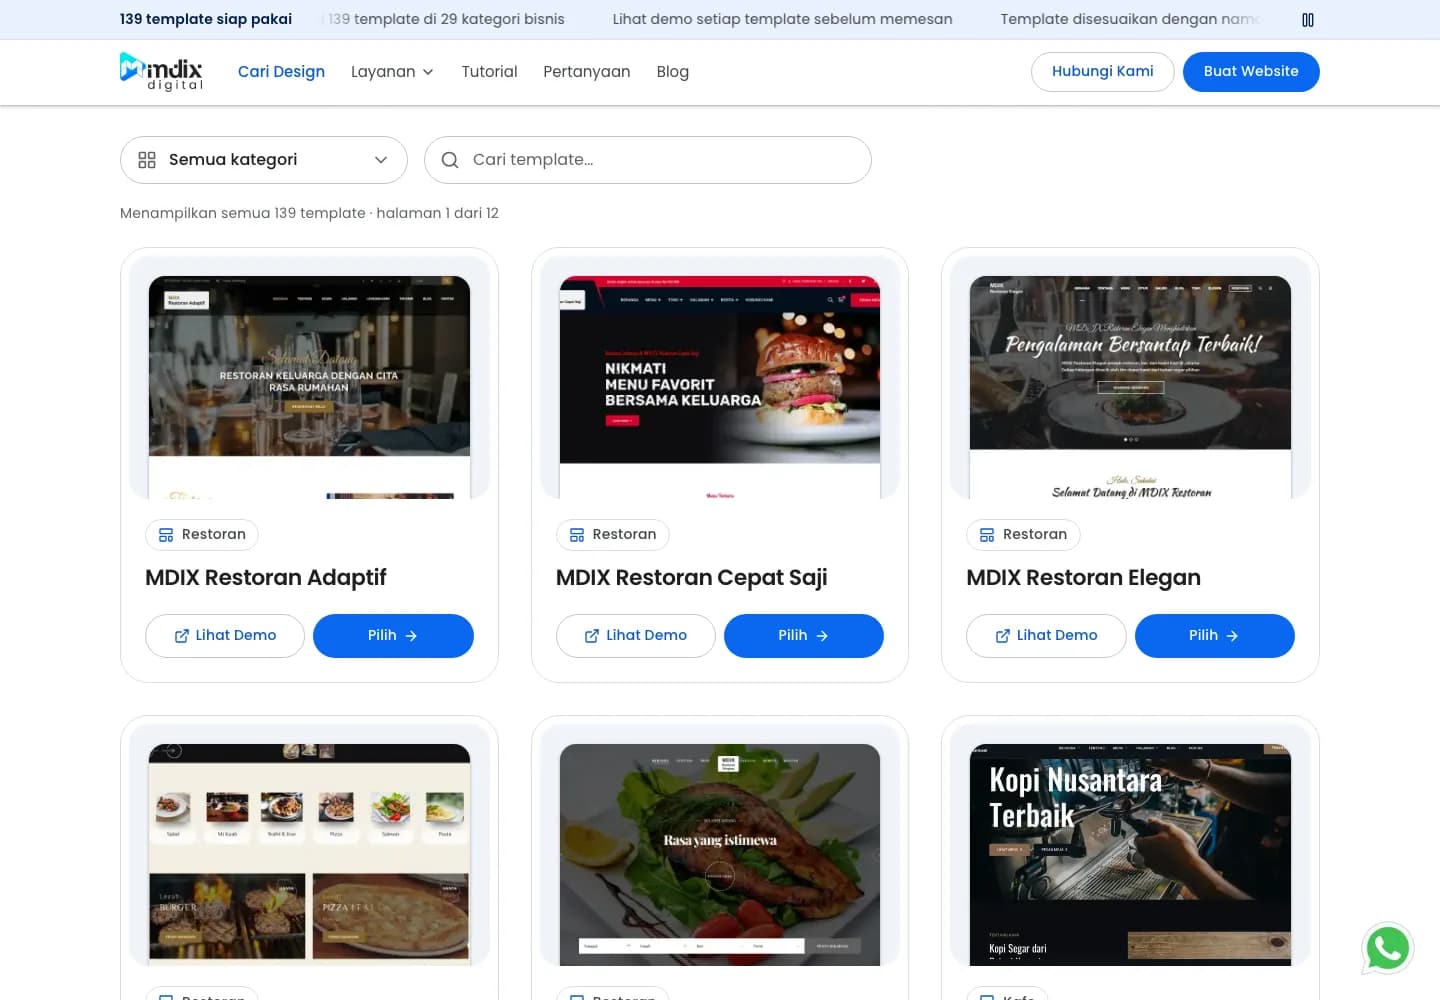View demo of MDIX Restoran Elegan
The height and width of the screenshot is (1000, 1440).
[x=1046, y=636]
